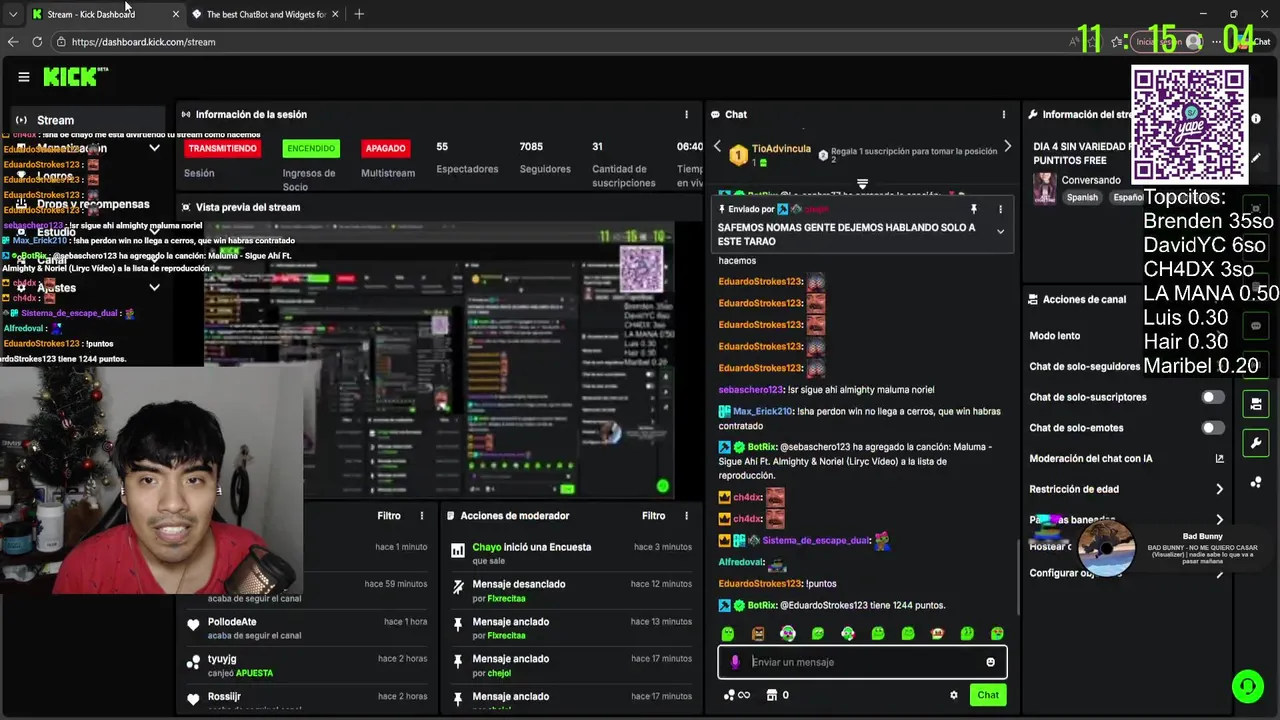Open Flxrecitaa name under Mensaje desanclado

tap(506, 599)
